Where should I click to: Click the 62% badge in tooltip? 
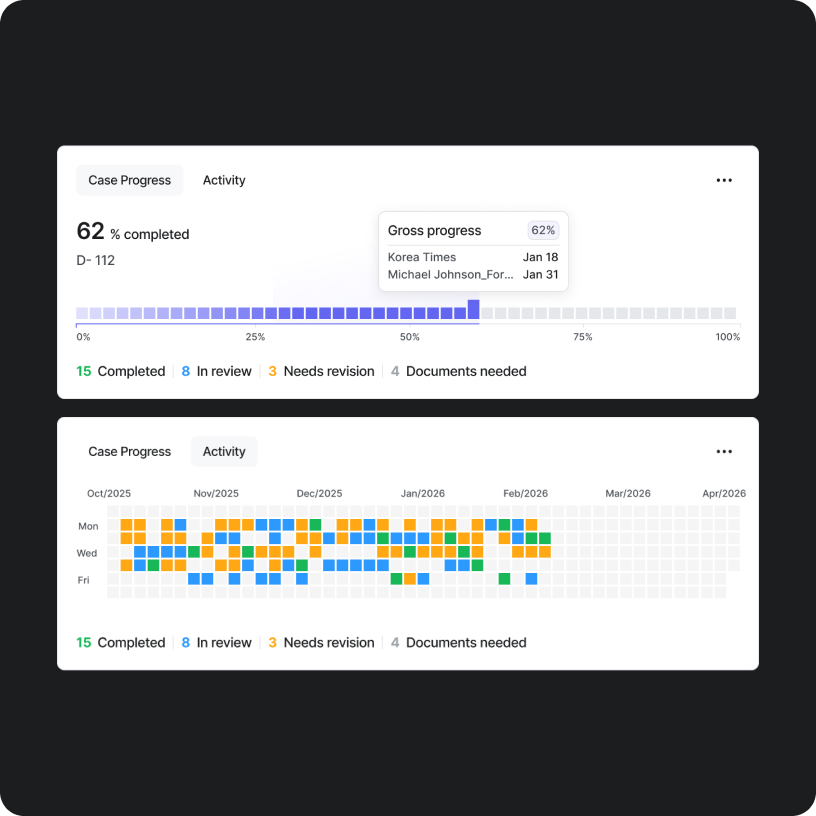543,230
